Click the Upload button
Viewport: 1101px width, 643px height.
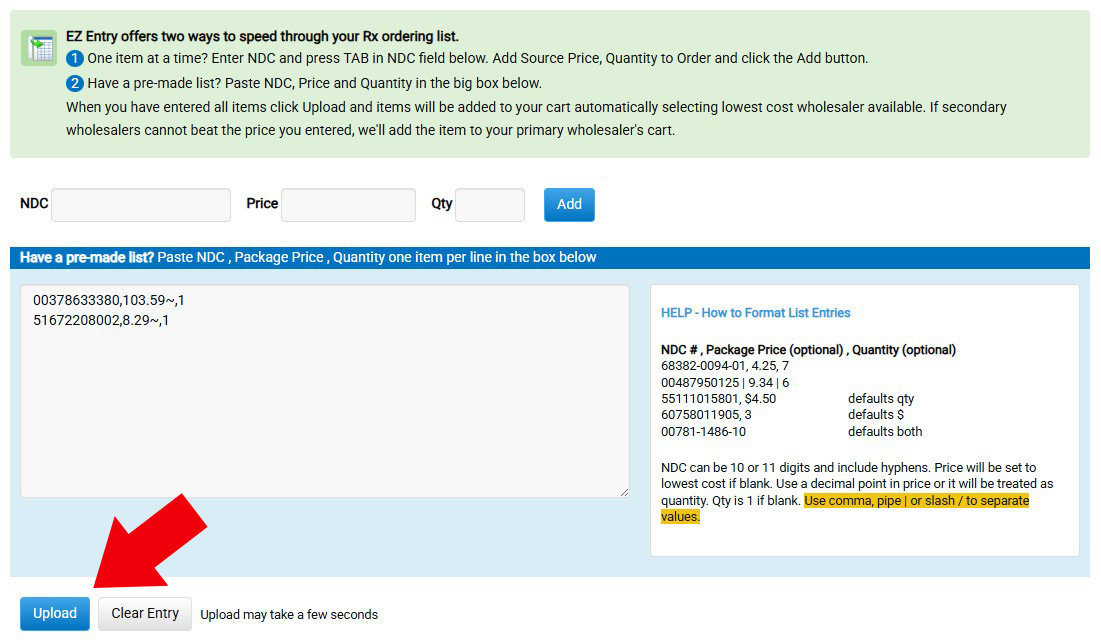tap(54, 613)
